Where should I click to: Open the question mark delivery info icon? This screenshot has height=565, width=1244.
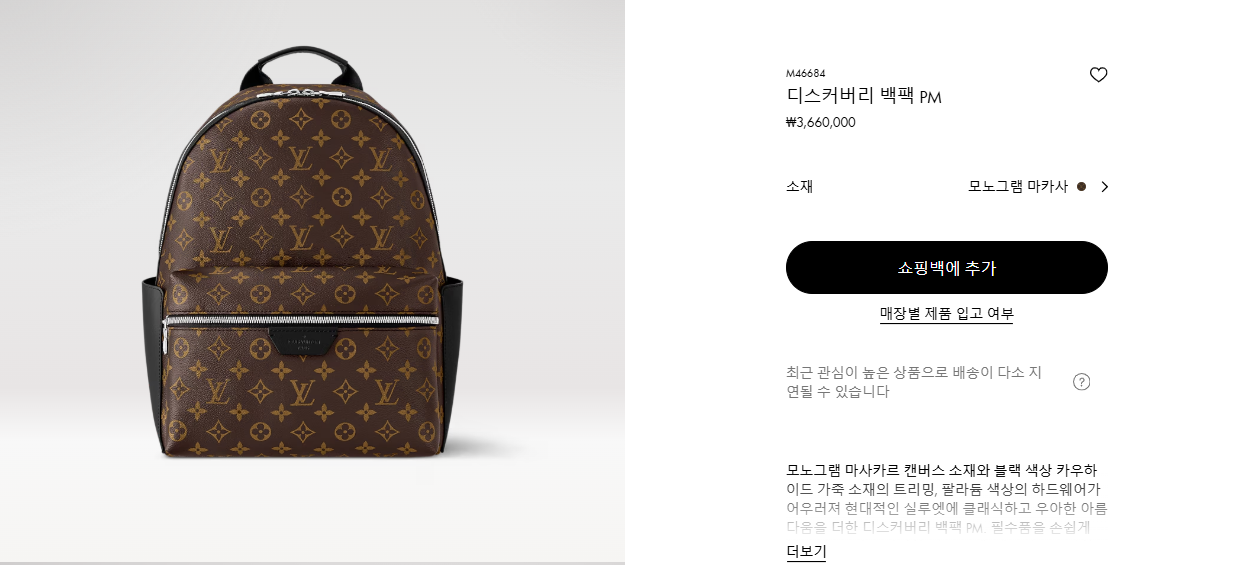pyautogui.click(x=1081, y=382)
